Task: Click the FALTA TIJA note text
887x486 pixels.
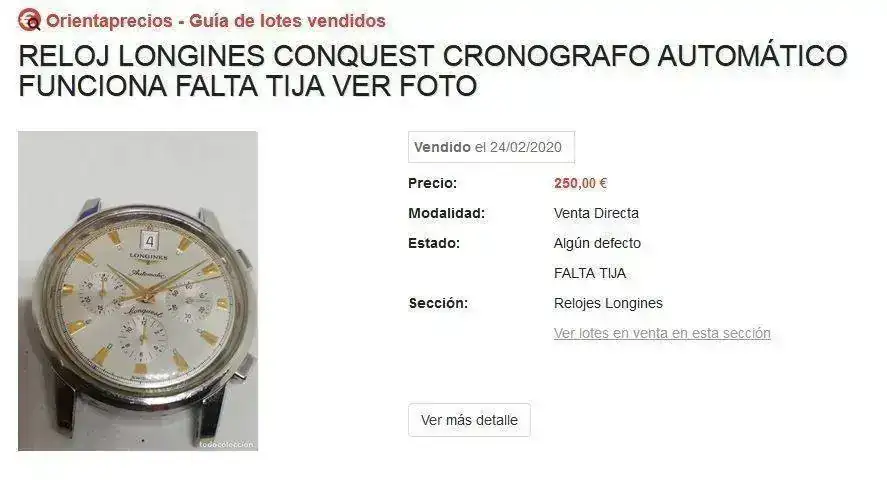Action: 590,273
